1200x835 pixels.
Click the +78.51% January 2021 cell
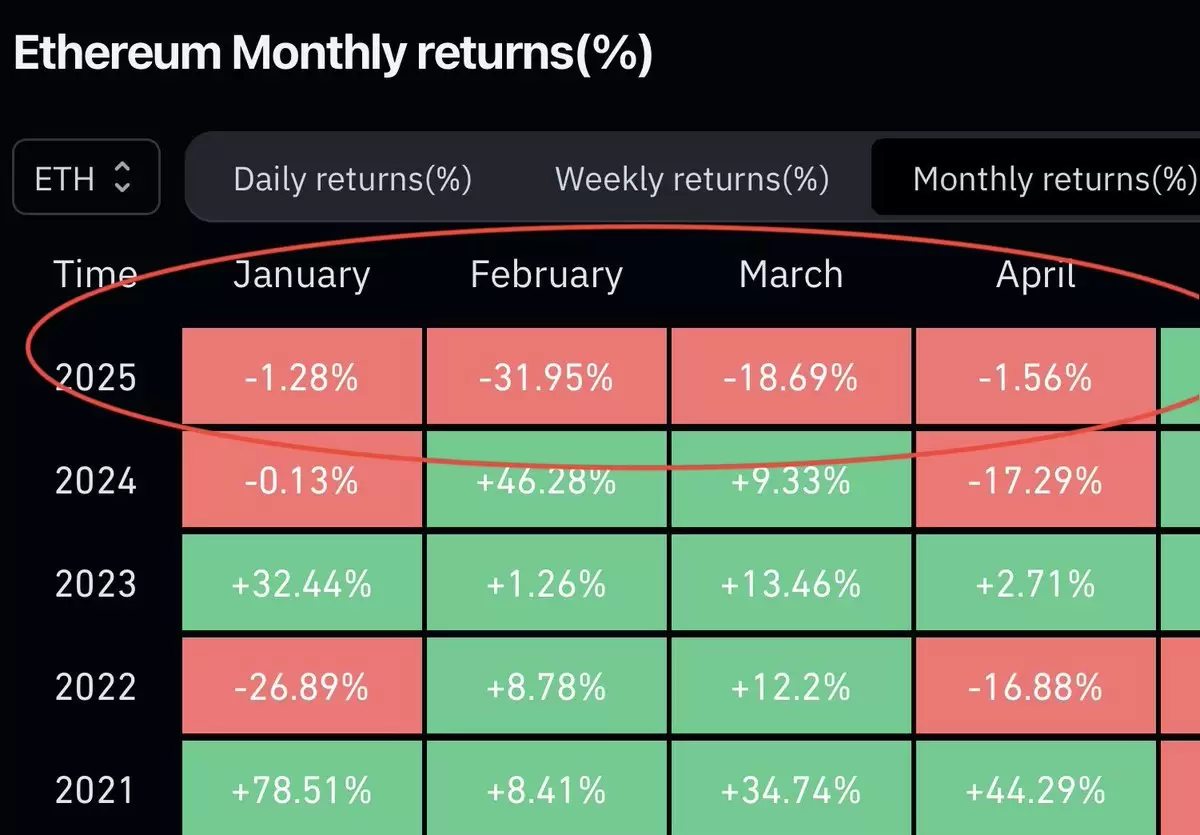pyautogui.click(x=301, y=788)
